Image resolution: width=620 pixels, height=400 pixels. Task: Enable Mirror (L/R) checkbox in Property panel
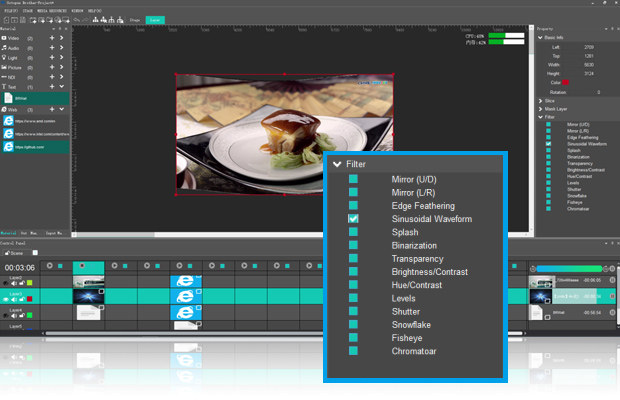pyautogui.click(x=548, y=131)
